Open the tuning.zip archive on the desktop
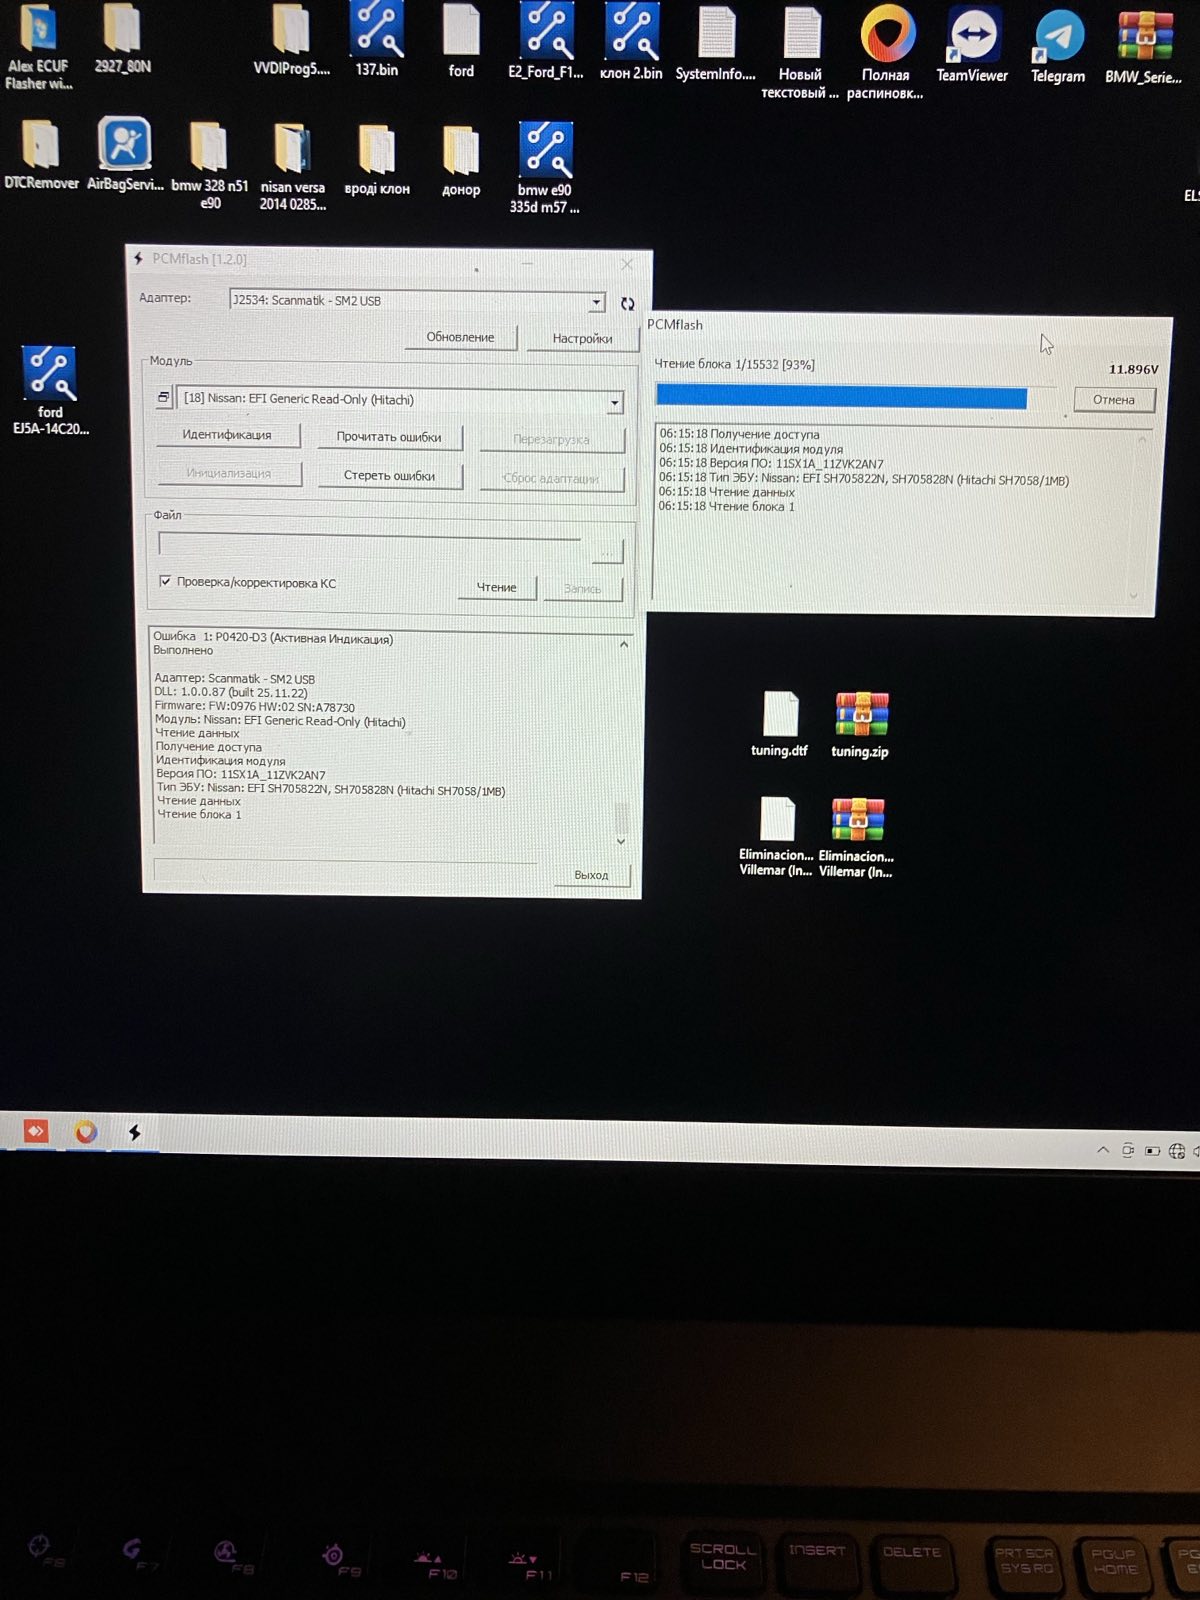 point(860,722)
